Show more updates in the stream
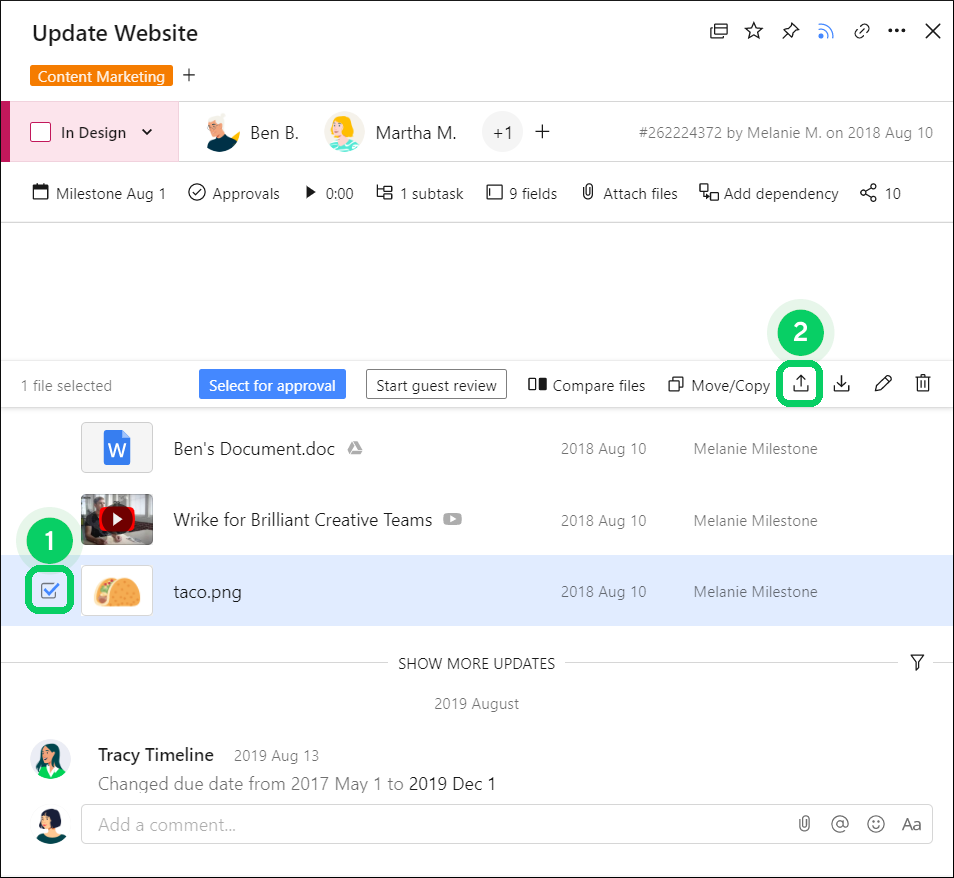 (476, 663)
